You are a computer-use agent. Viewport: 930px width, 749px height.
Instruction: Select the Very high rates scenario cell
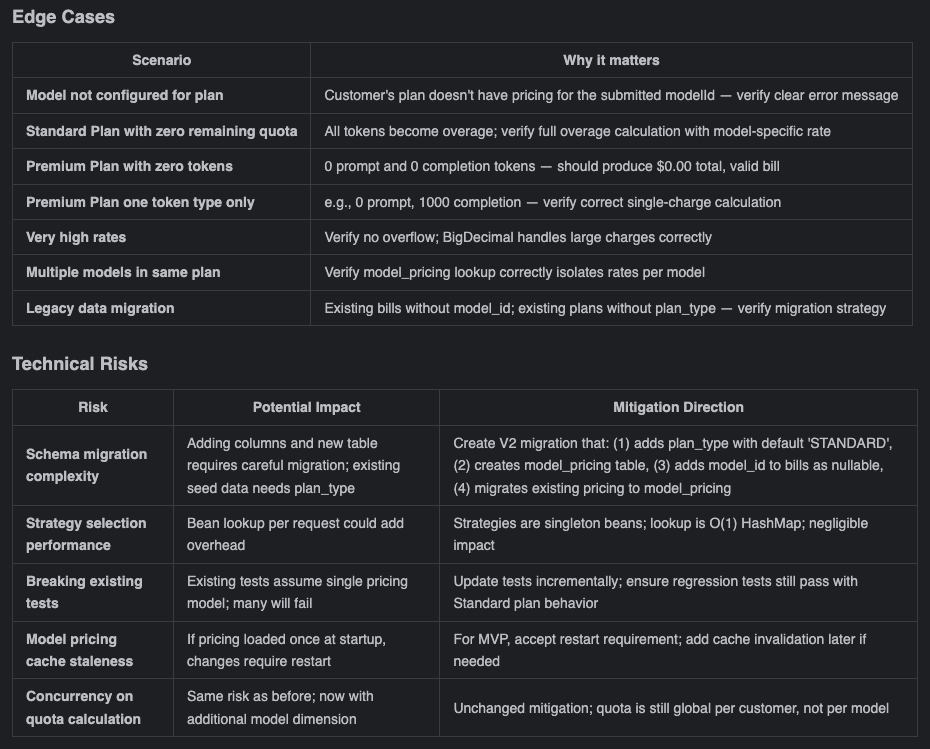click(x=76, y=237)
